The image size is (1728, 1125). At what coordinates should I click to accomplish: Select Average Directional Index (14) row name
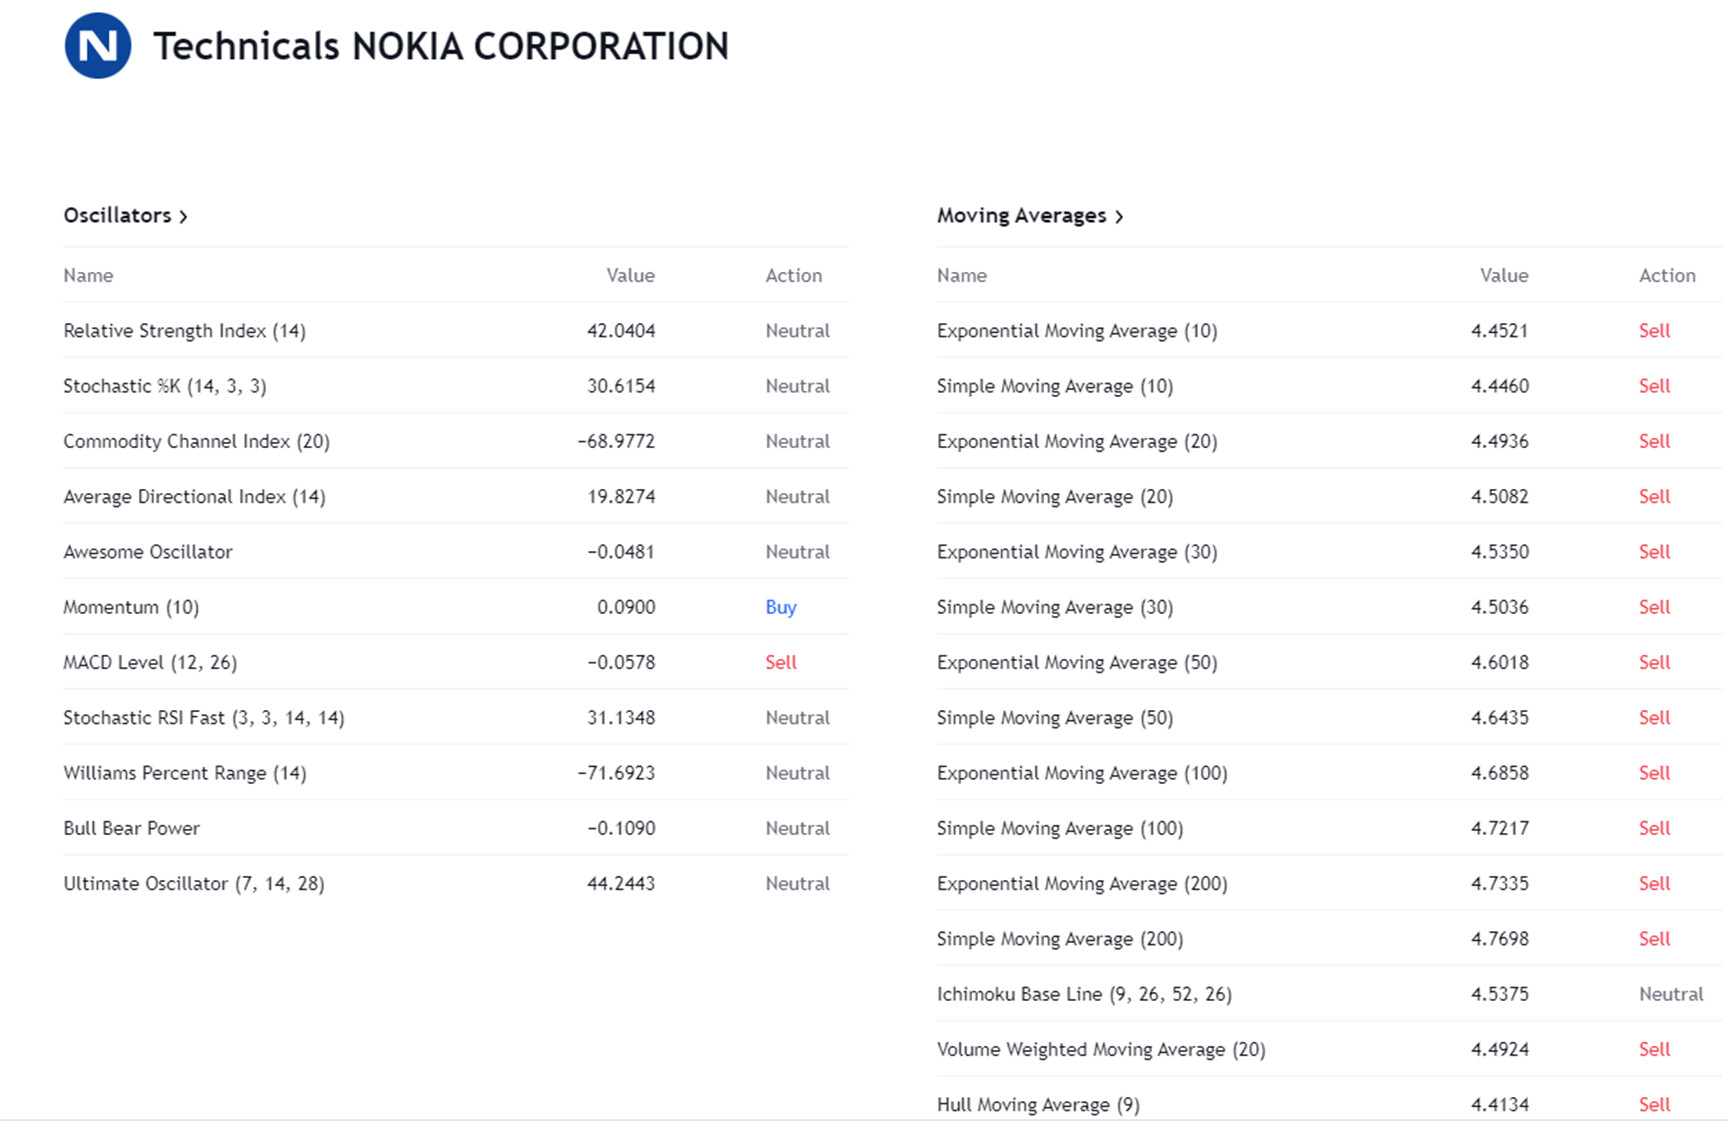pos(195,496)
